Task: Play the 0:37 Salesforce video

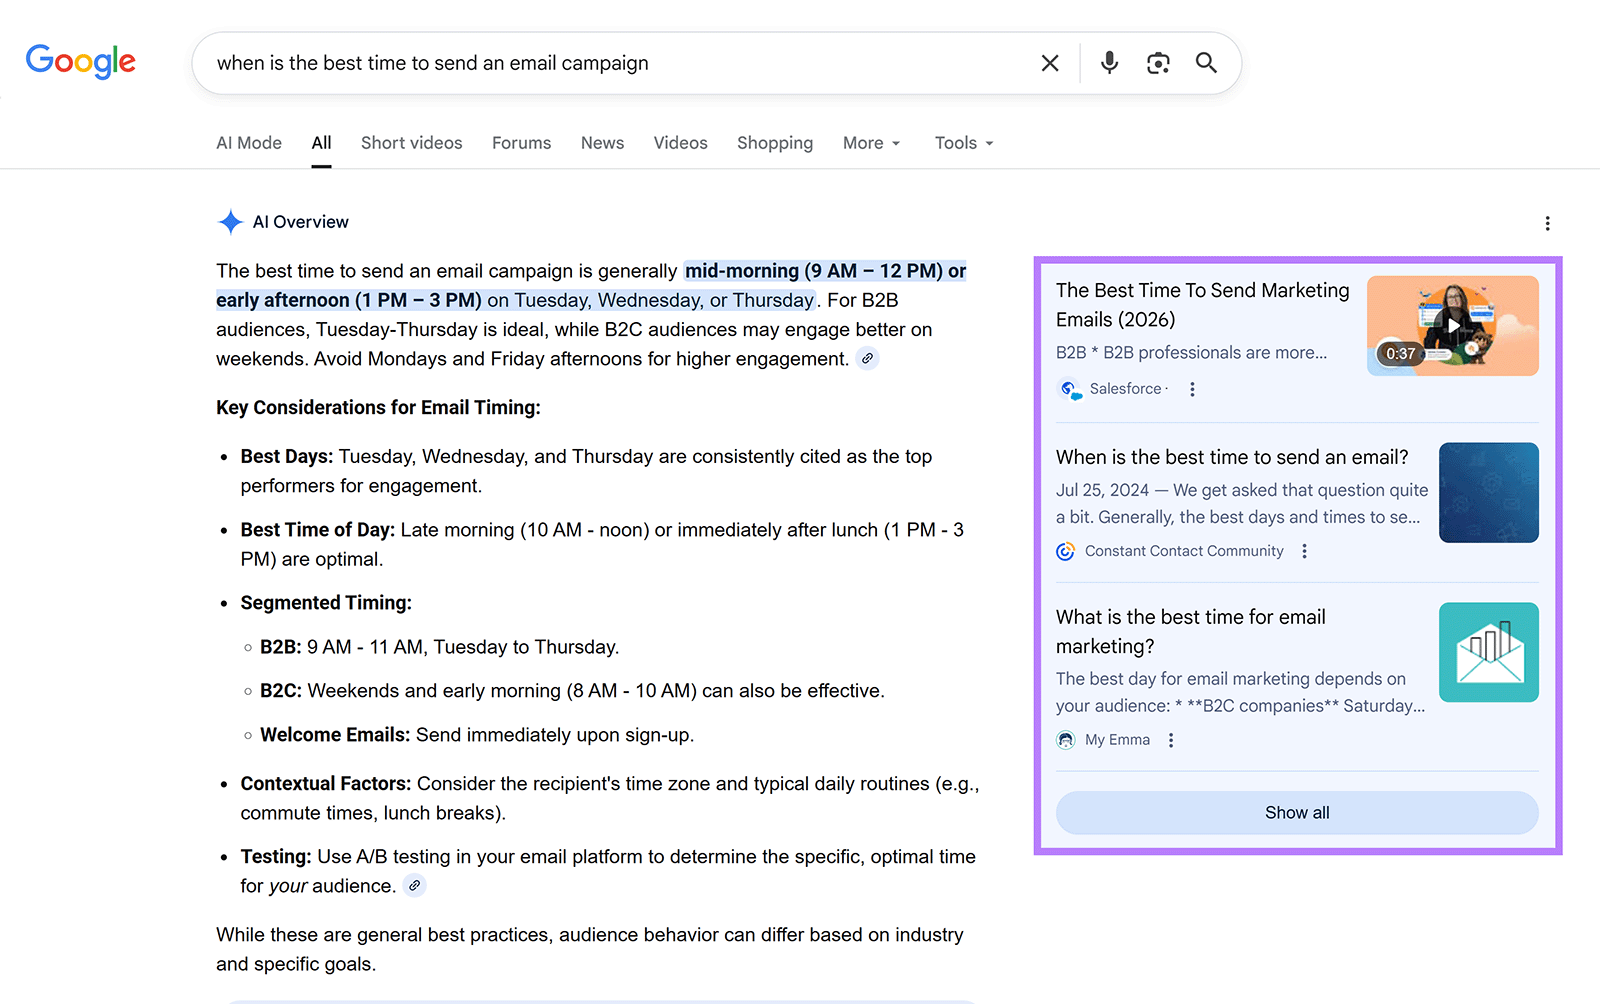Action: 1452,325
